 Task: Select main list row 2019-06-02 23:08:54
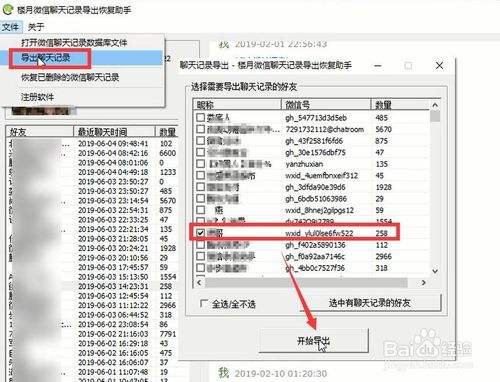(93, 324)
